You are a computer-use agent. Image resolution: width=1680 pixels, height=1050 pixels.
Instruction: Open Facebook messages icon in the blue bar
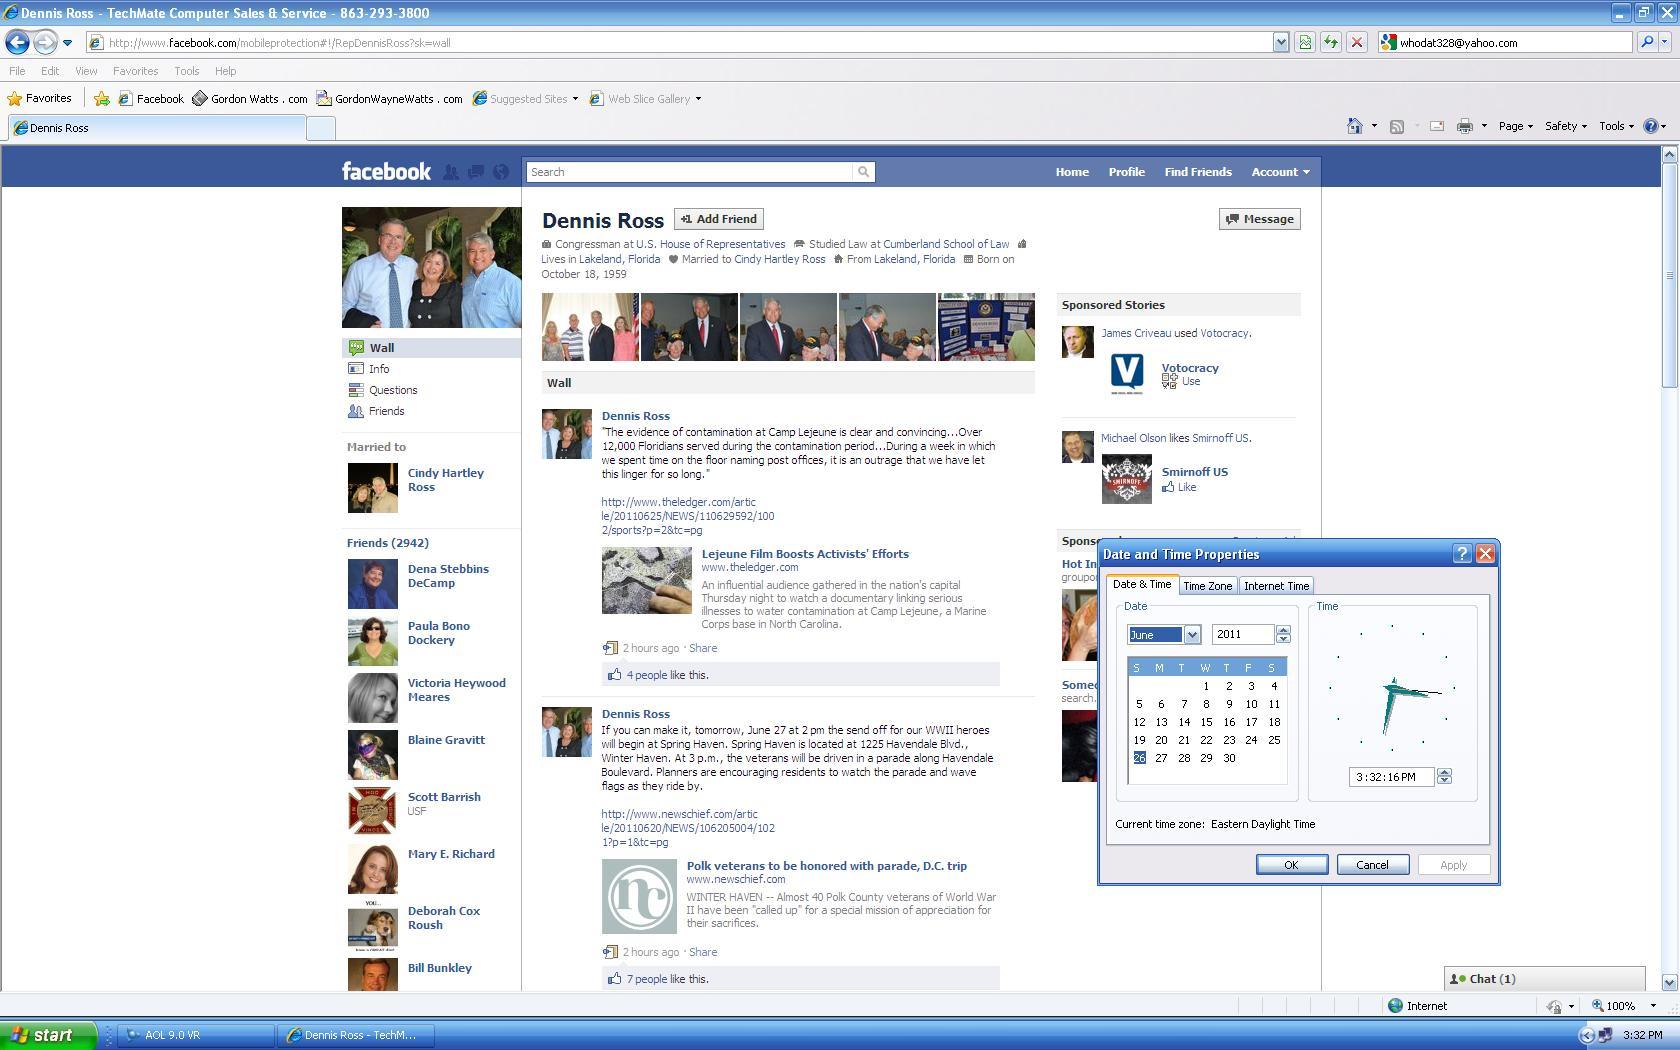tap(476, 172)
